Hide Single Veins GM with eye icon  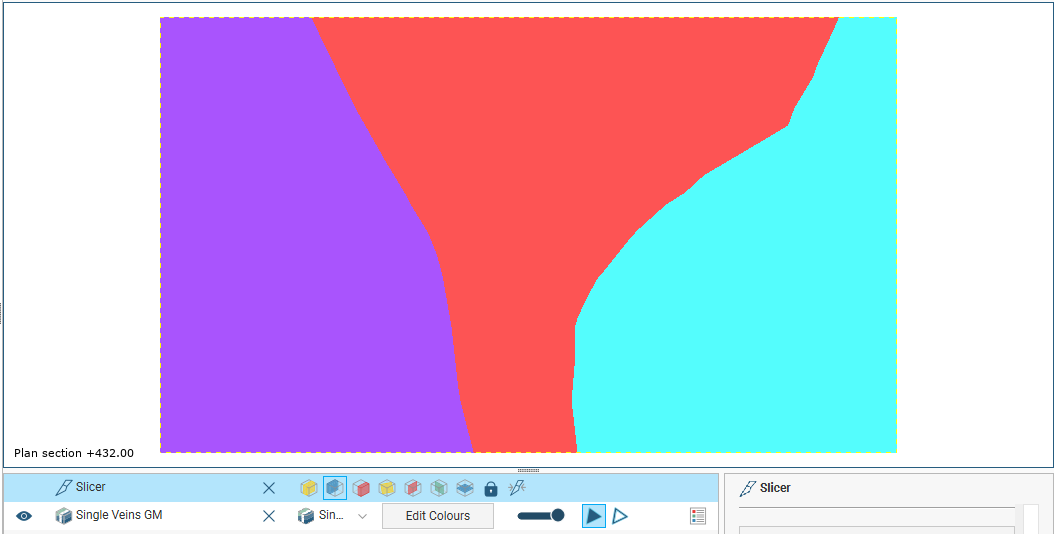click(x=24, y=516)
